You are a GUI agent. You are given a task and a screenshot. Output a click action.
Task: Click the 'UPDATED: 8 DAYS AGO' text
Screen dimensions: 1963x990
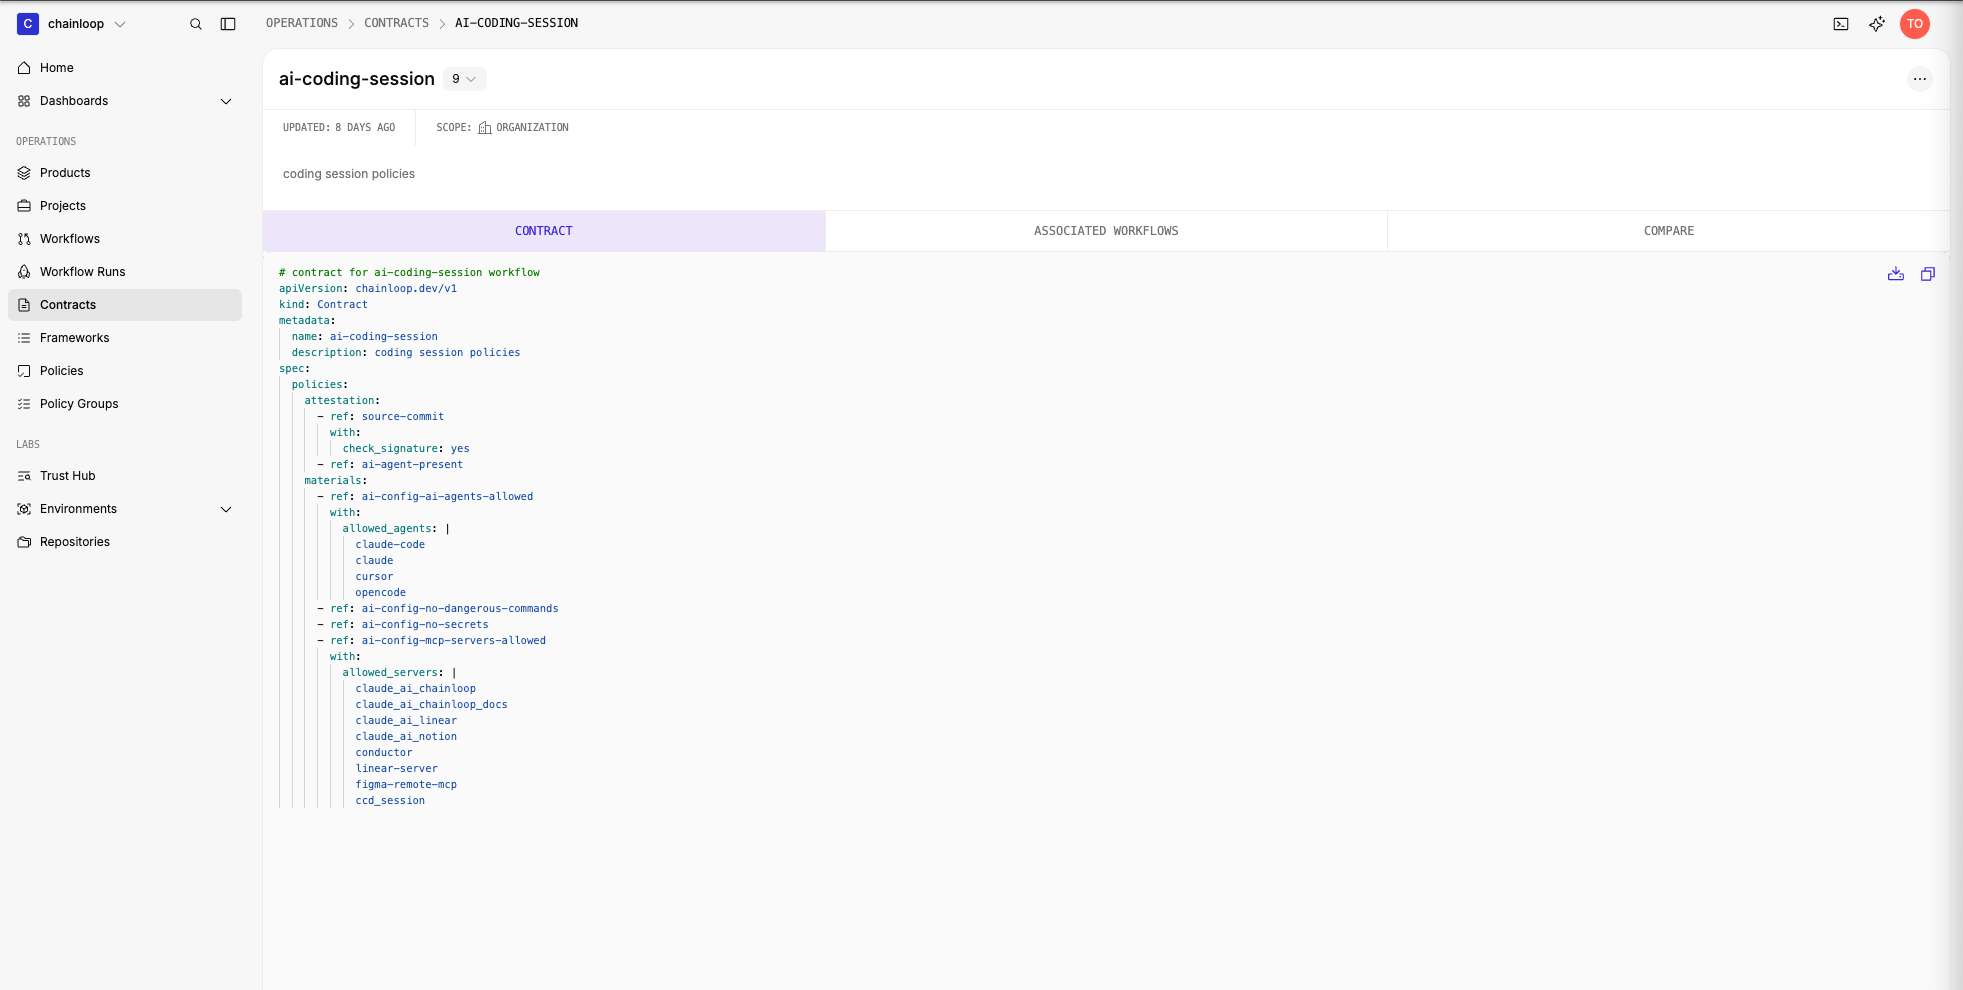[x=339, y=128]
